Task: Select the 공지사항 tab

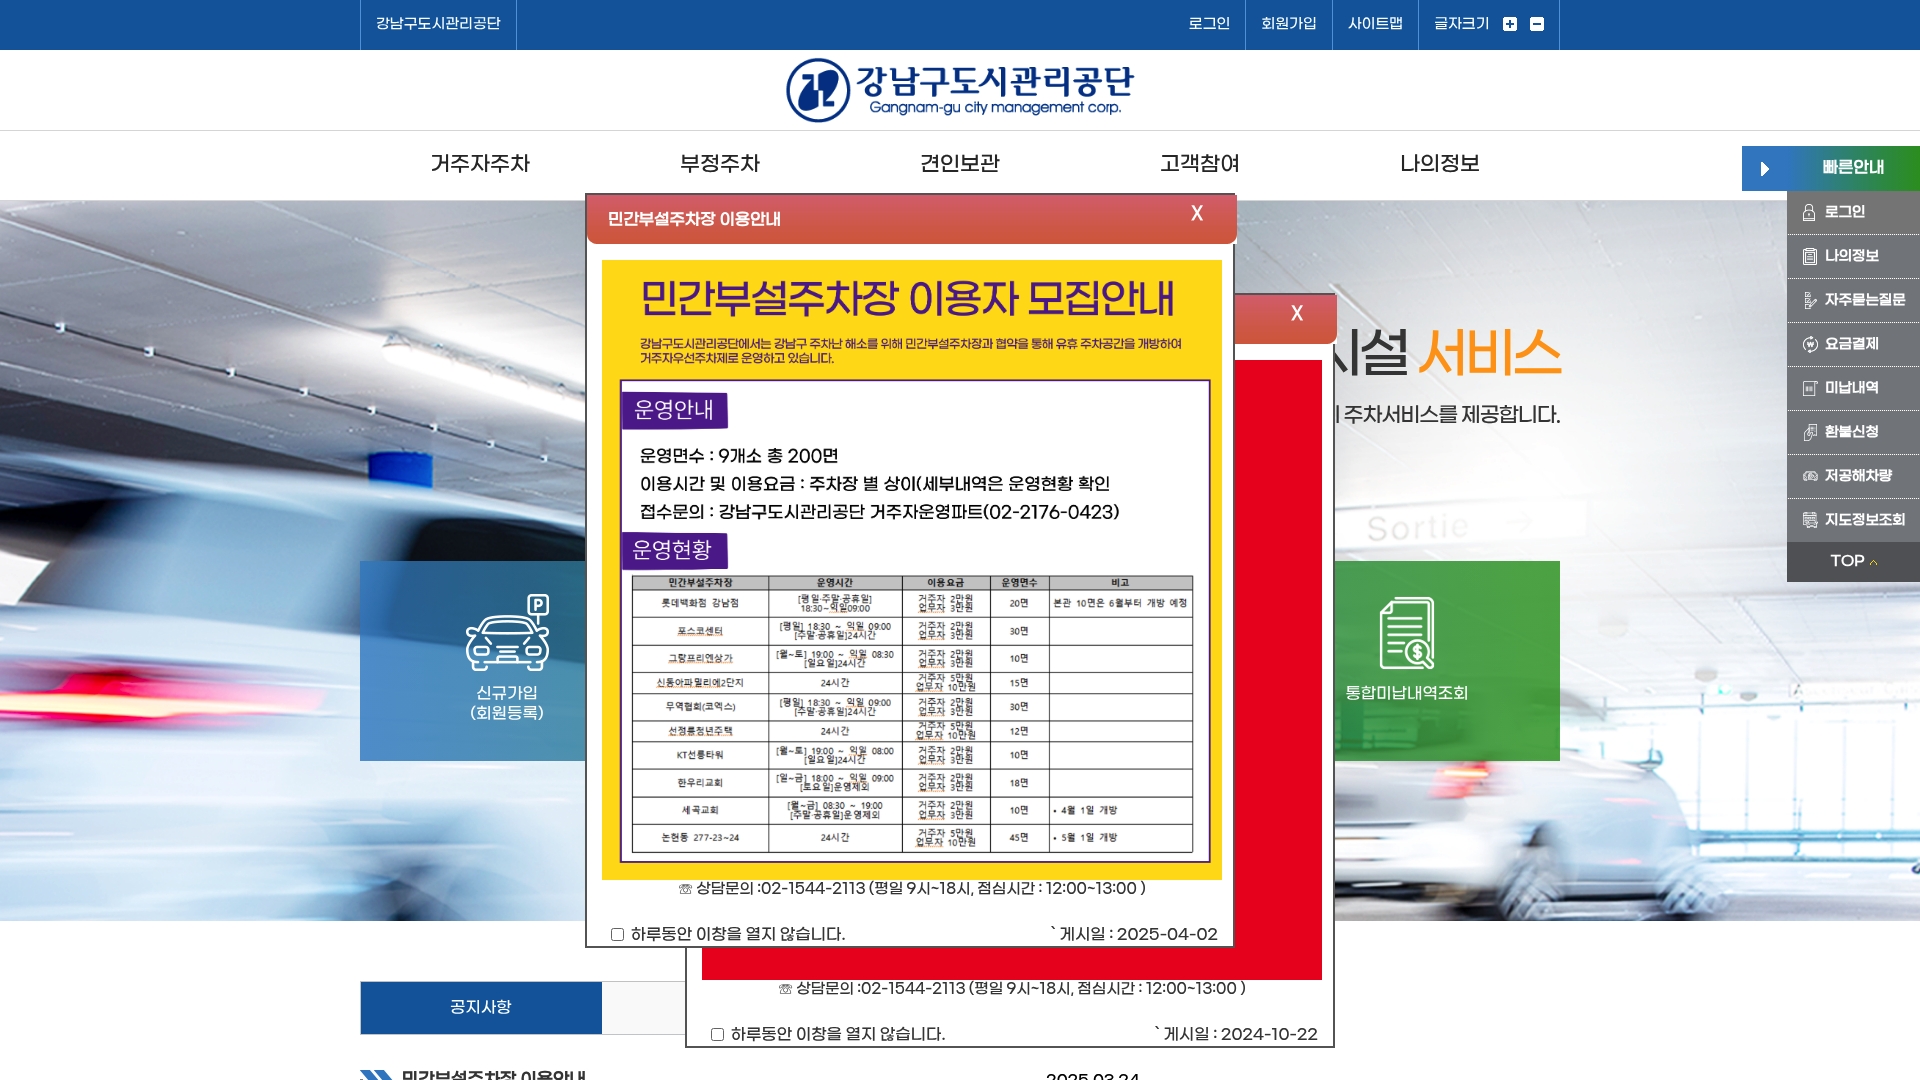Action: (481, 1007)
